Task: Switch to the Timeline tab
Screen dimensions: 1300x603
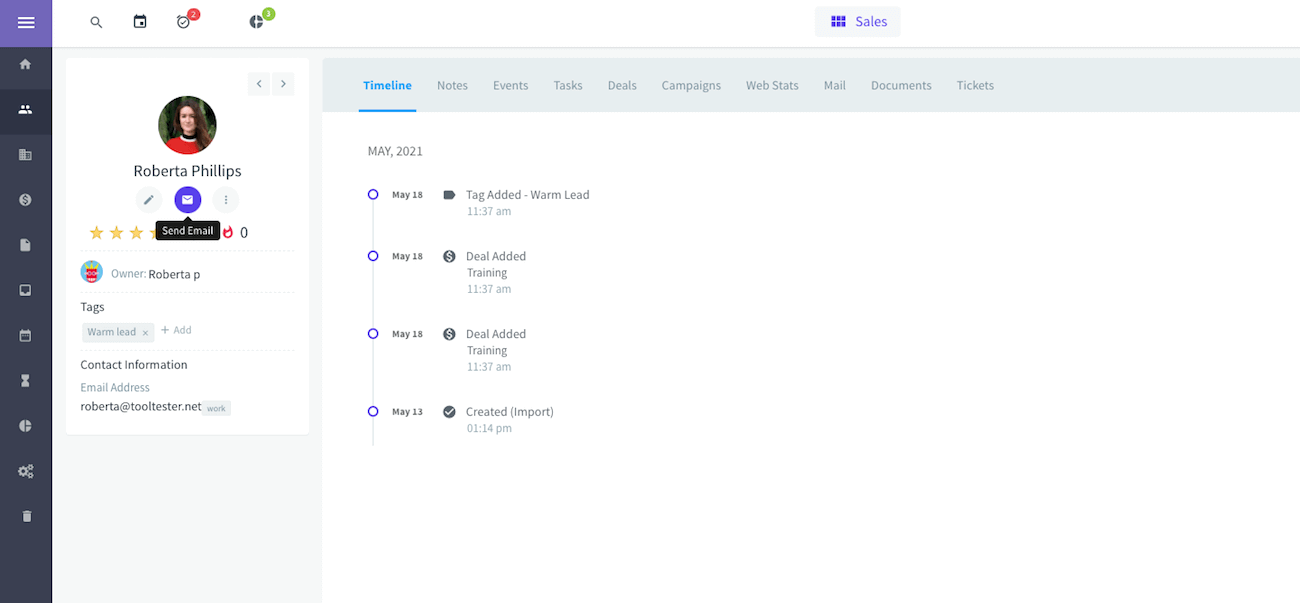Action: pyautogui.click(x=387, y=85)
